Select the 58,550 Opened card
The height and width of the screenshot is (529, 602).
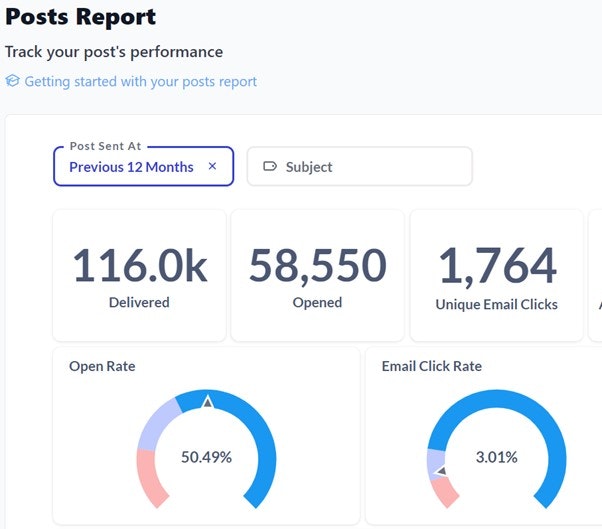click(x=318, y=275)
